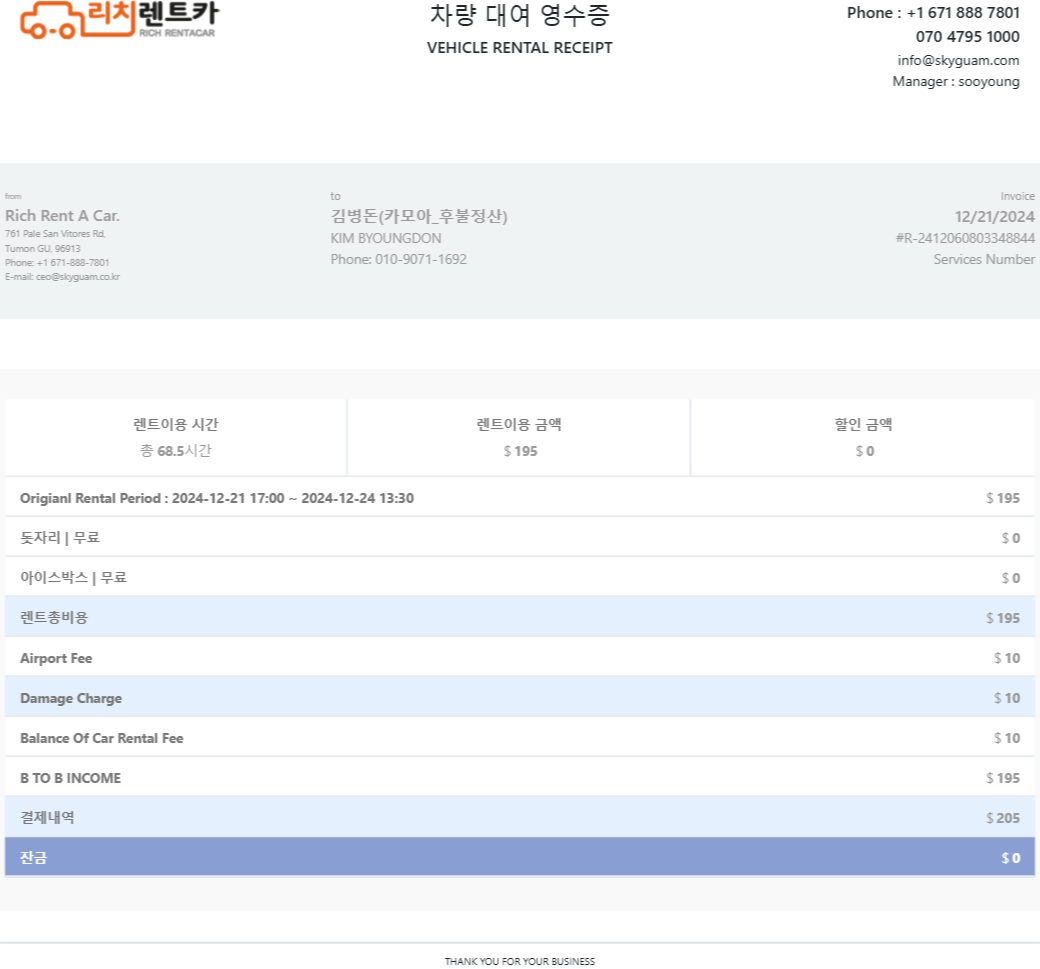The image size is (1040, 969).
Task: Click the 결제내역 $205 row
Action: coord(519,818)
